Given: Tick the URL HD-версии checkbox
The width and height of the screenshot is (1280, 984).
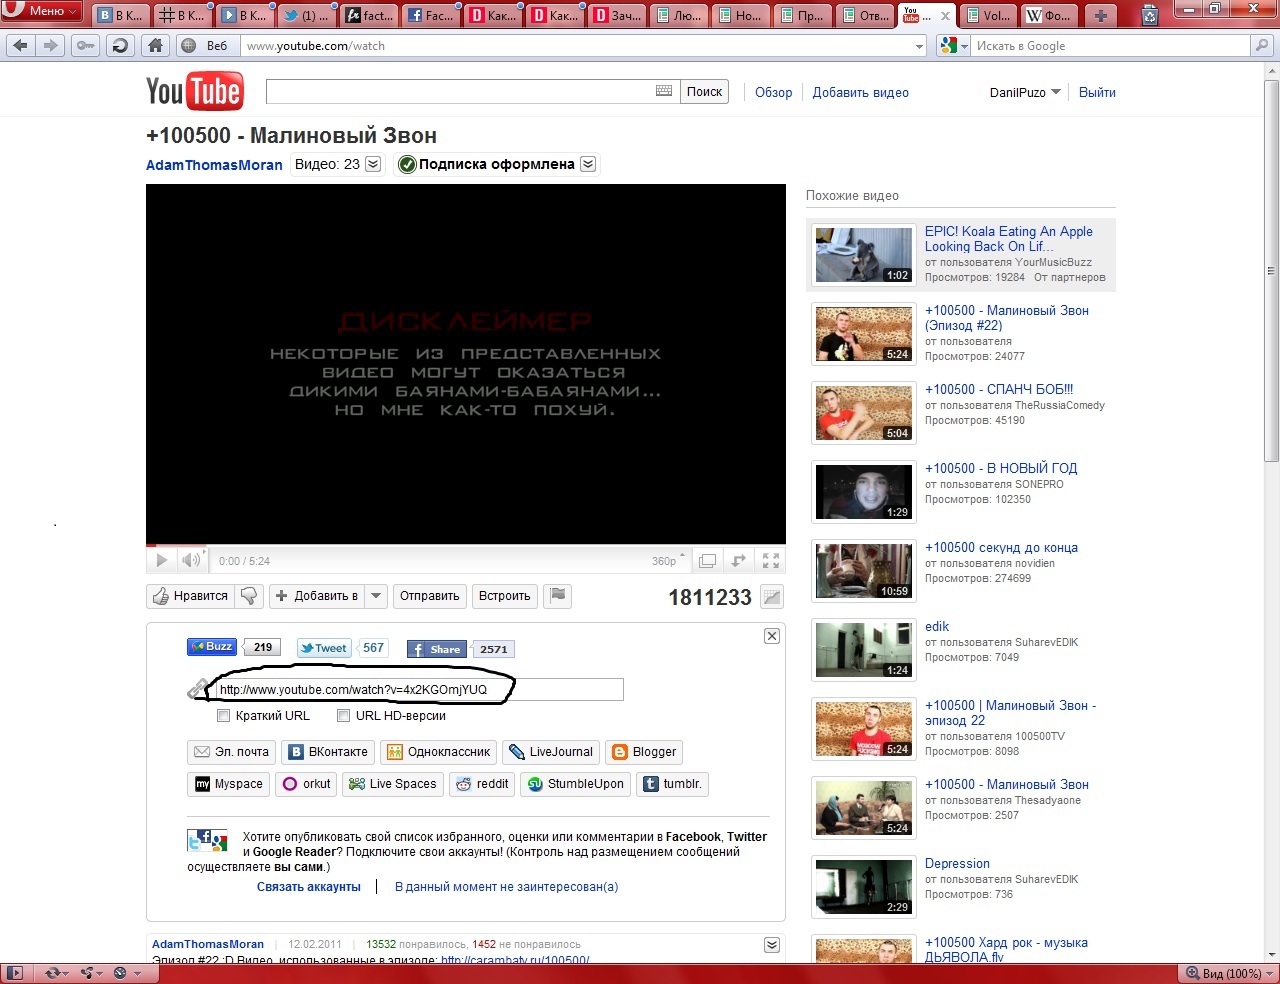Looking at the screenshot, I should [x=344, y=716].
